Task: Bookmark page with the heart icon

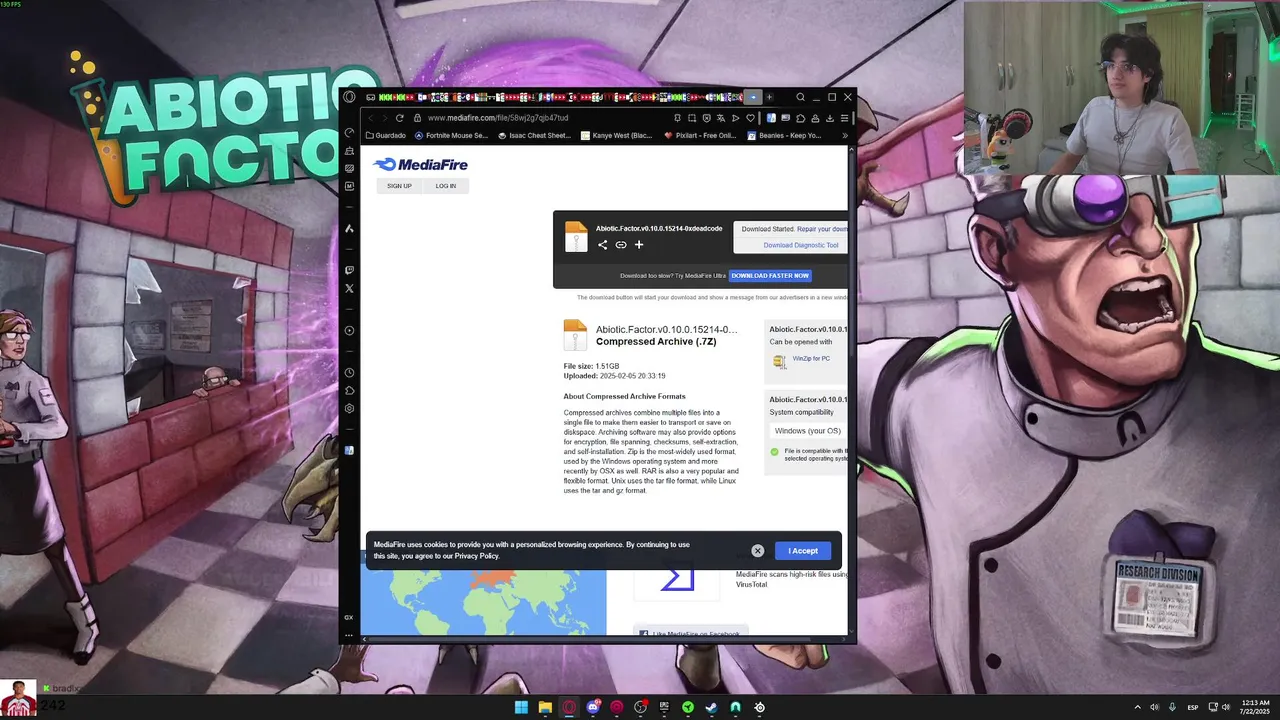Action: tap(750, 118)
